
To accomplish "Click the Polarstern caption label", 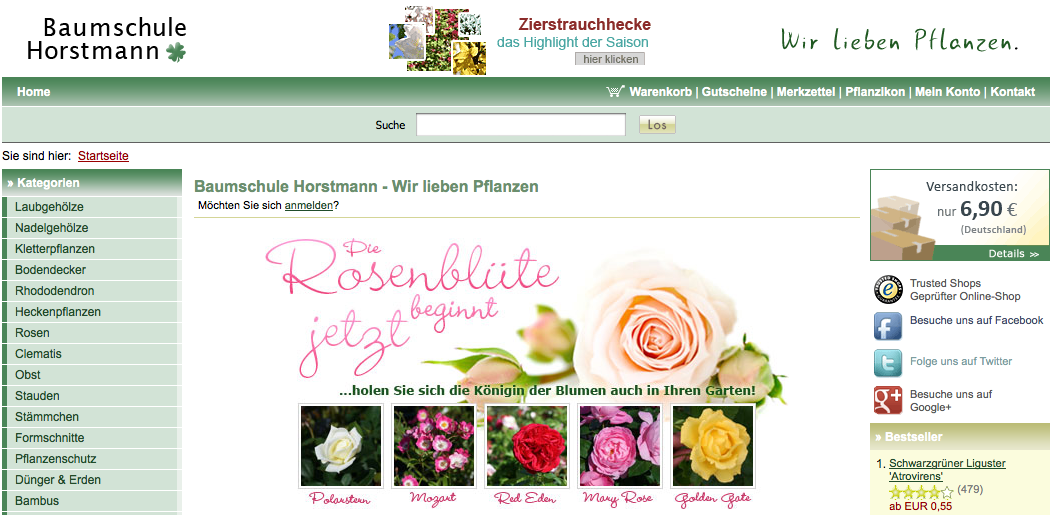I will [340, 499].
